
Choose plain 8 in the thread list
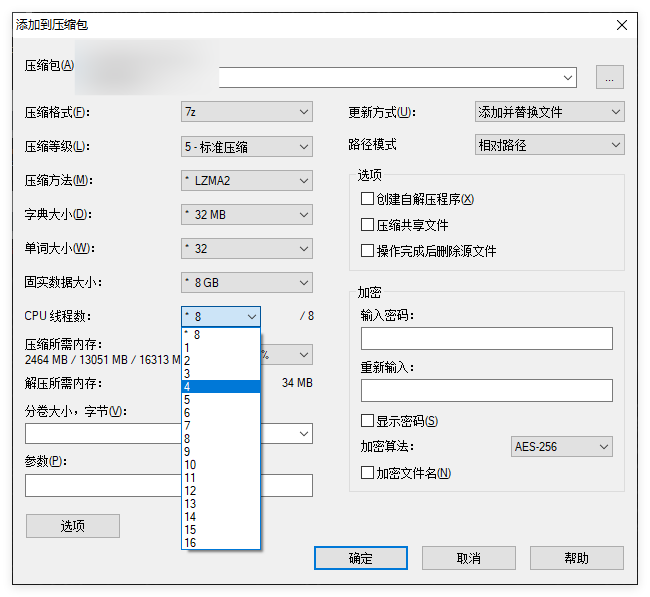(221, 439)
